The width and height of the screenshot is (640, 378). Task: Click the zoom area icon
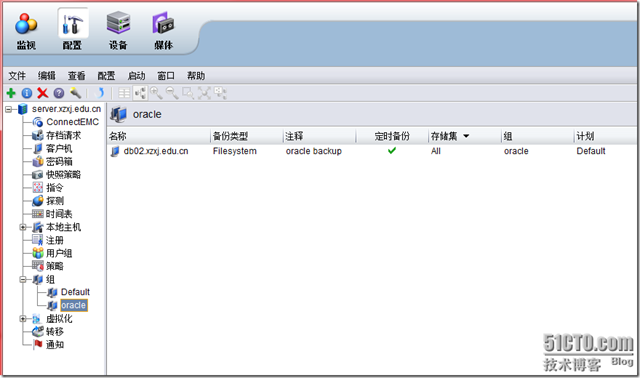[x=188, y=93]
